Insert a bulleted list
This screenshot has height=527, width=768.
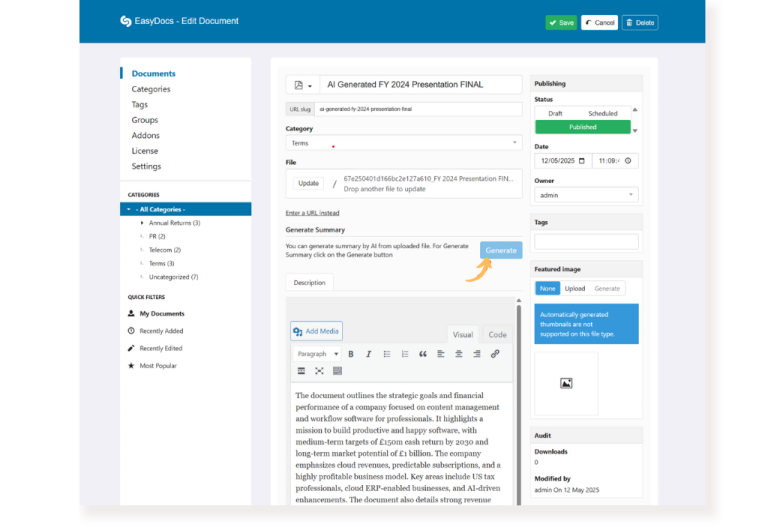click(x=387, y=354)
